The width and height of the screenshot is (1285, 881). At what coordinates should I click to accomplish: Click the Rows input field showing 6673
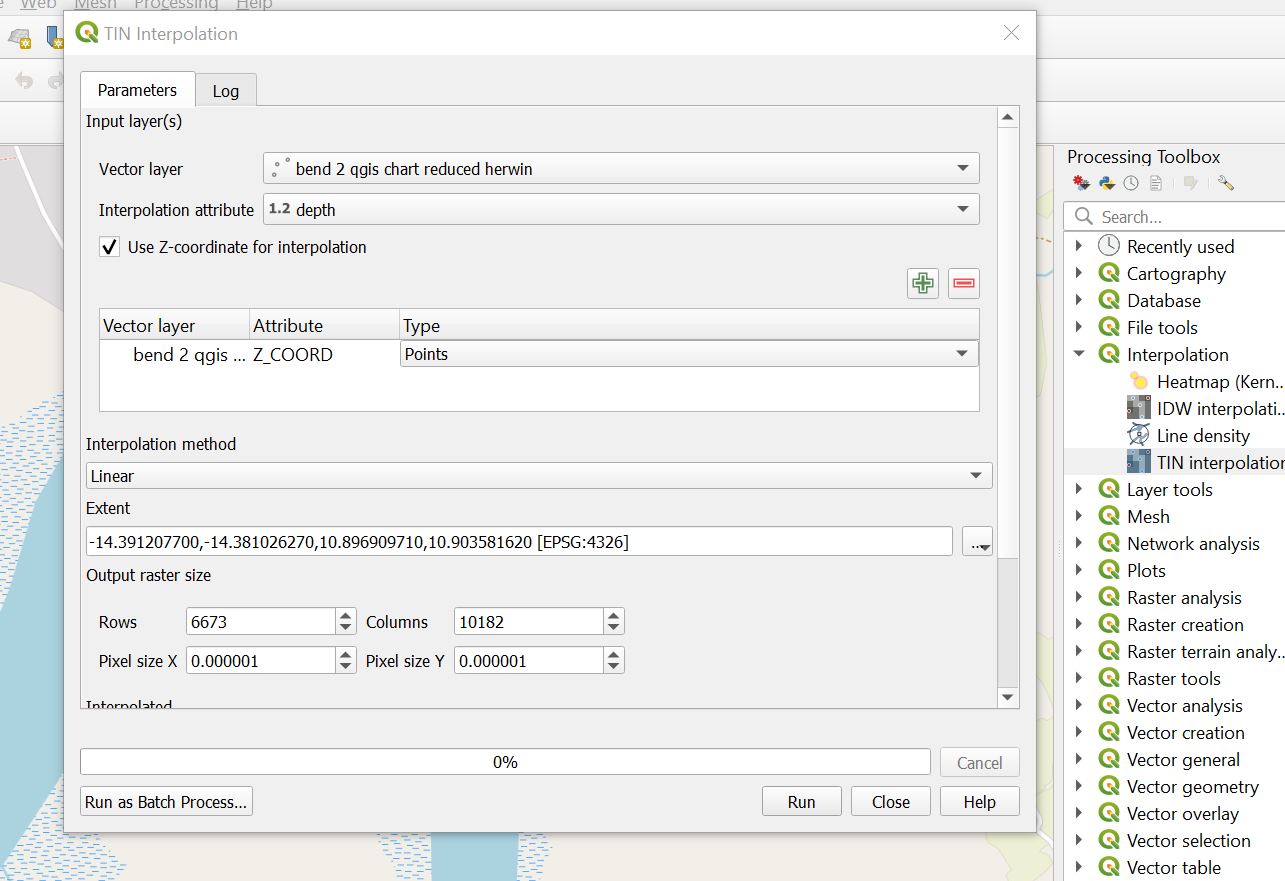(261, 621)
